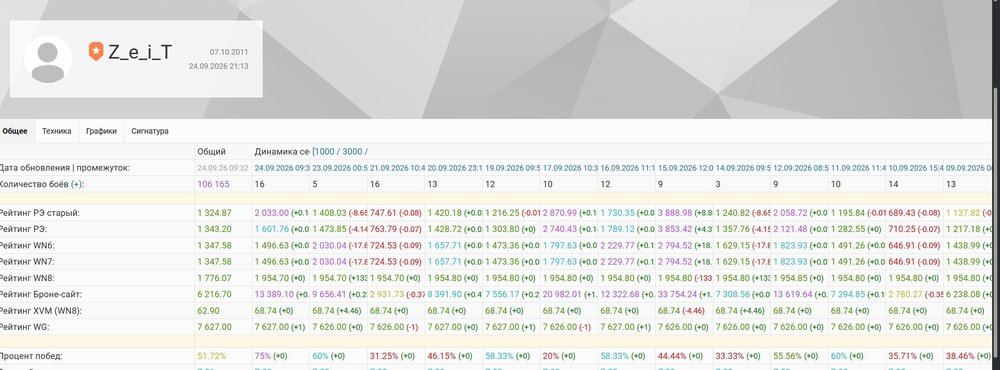Open the 23.09.2026 session column header
This screenshot has height=370, width=1000.
pyautogui.click(x=339, y=168)
